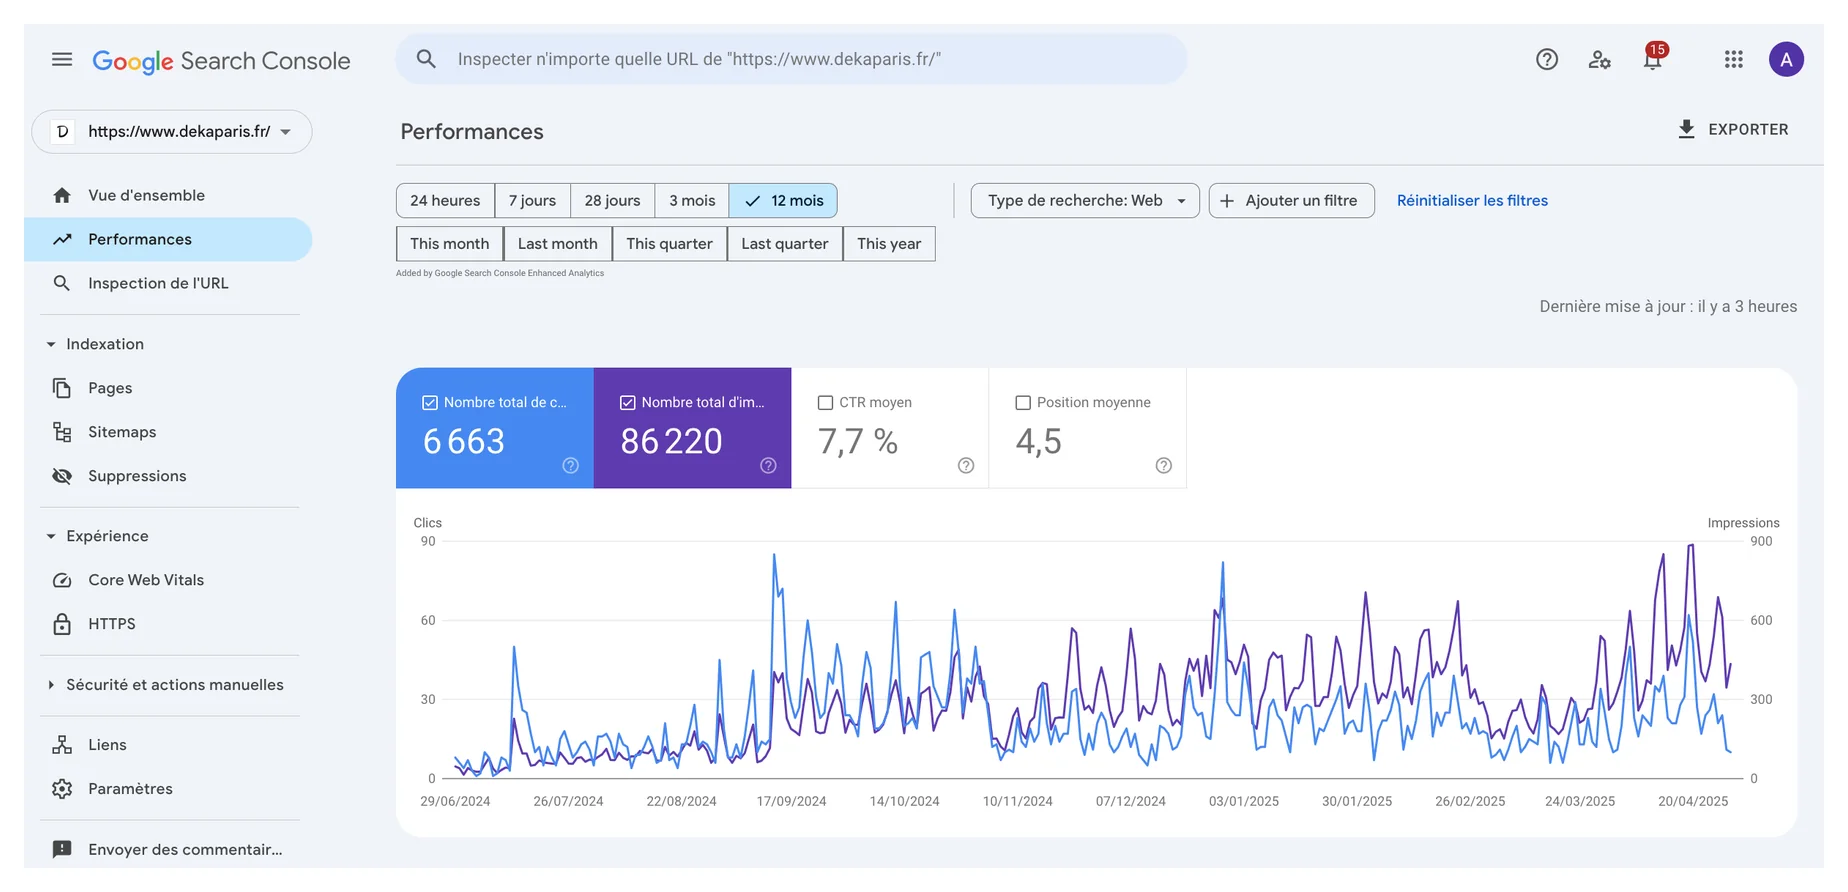Click the 6 663 total clicks value
This screenshot has height=892, width=1848.
click(464, 441)
